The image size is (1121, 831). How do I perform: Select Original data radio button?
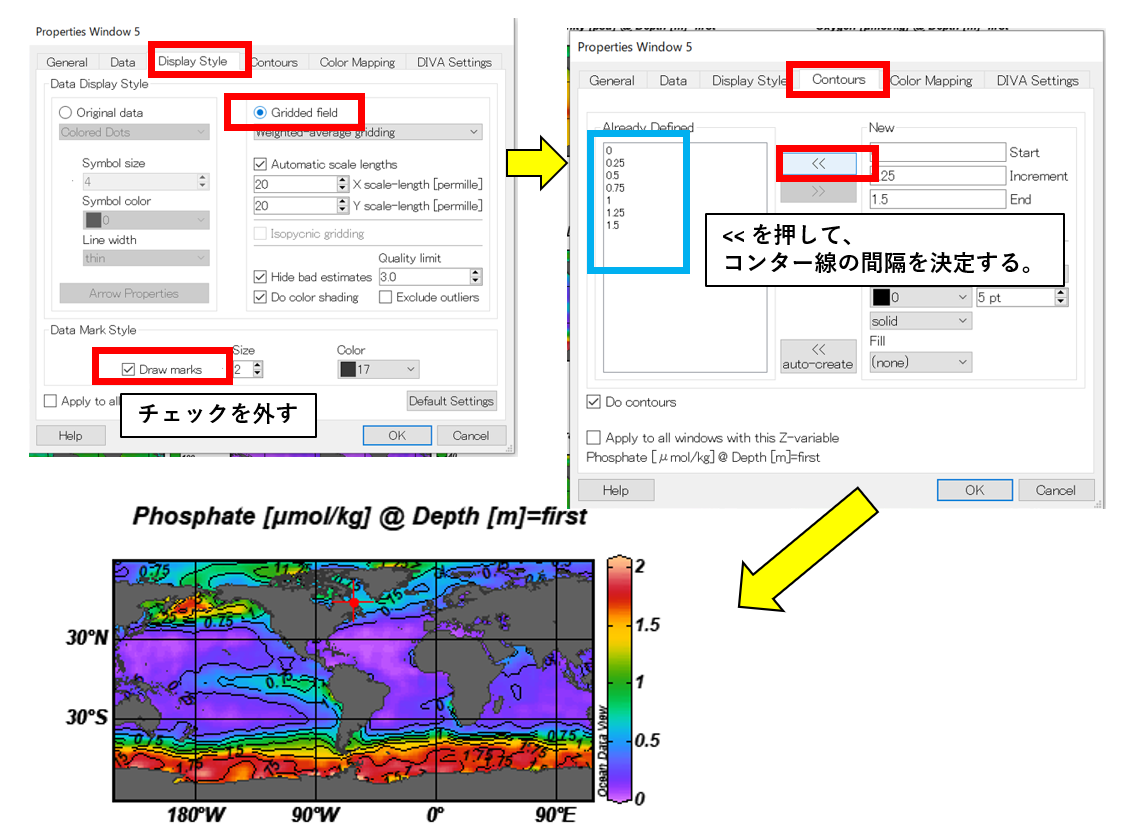click(66, 113)
